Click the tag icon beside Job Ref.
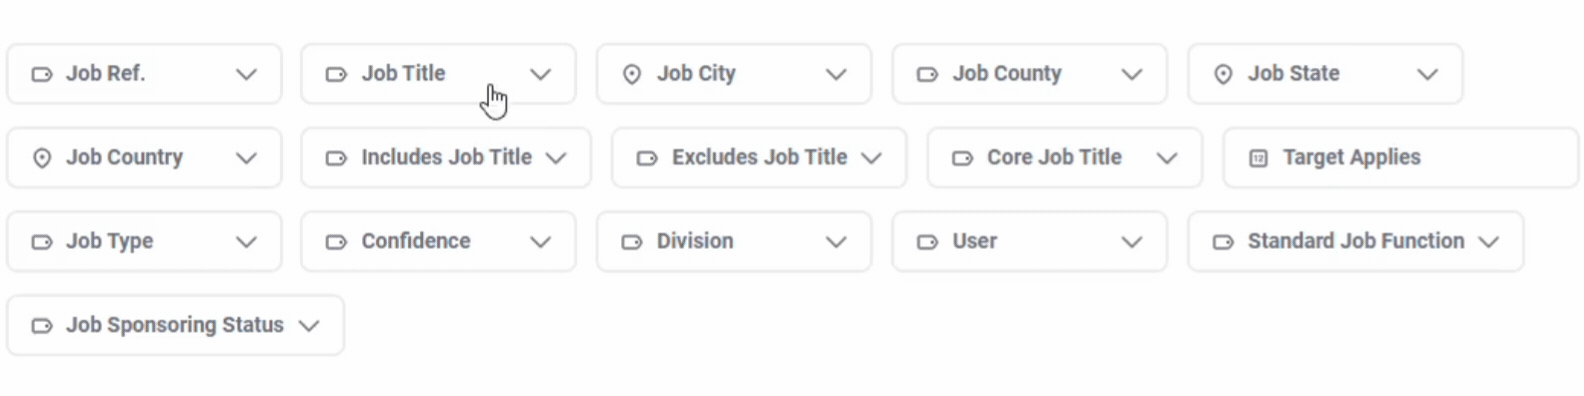 click(42, 74)
